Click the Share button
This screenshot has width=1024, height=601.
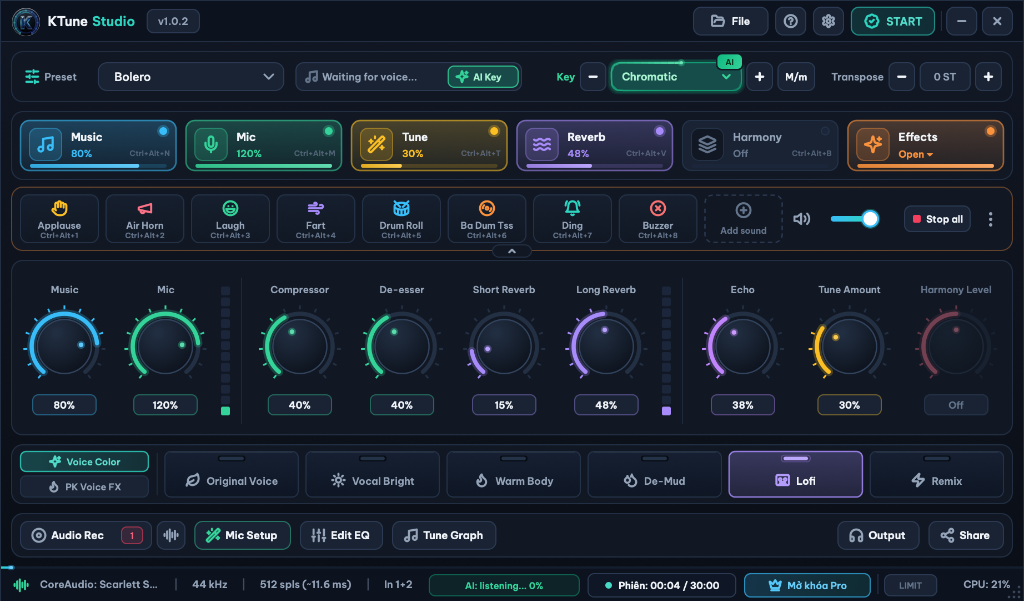pos(966,536)
